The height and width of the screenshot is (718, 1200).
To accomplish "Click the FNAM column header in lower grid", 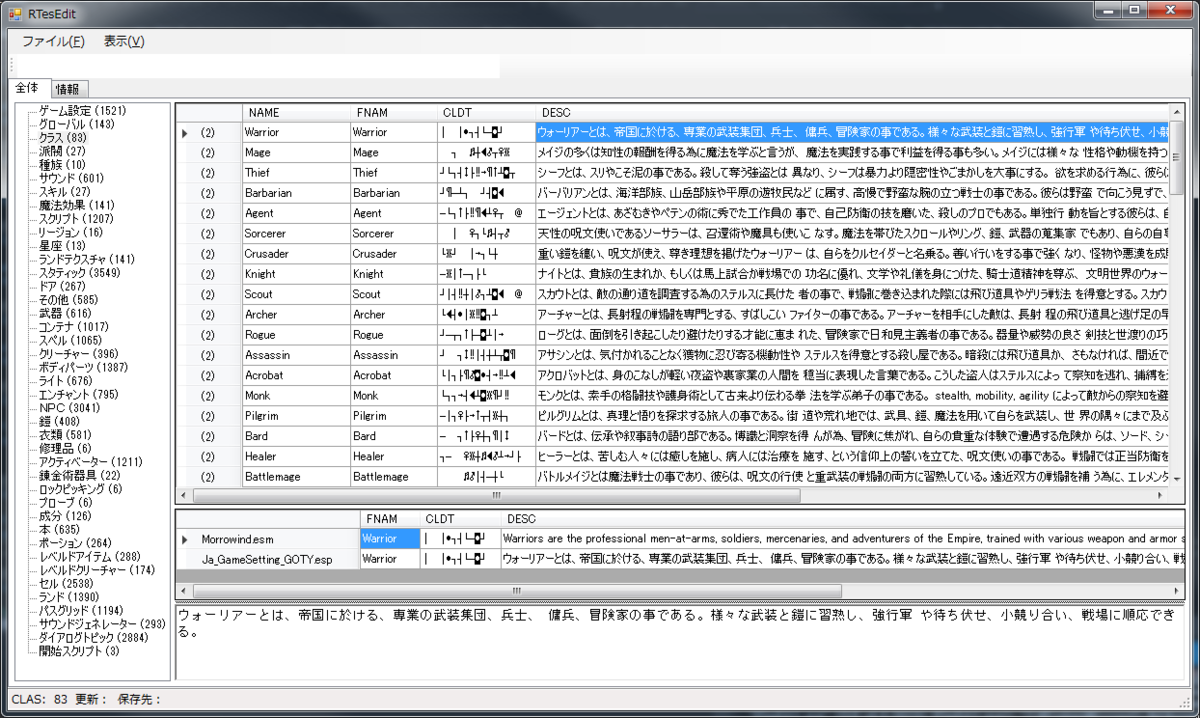I will (x=388, y=519).
